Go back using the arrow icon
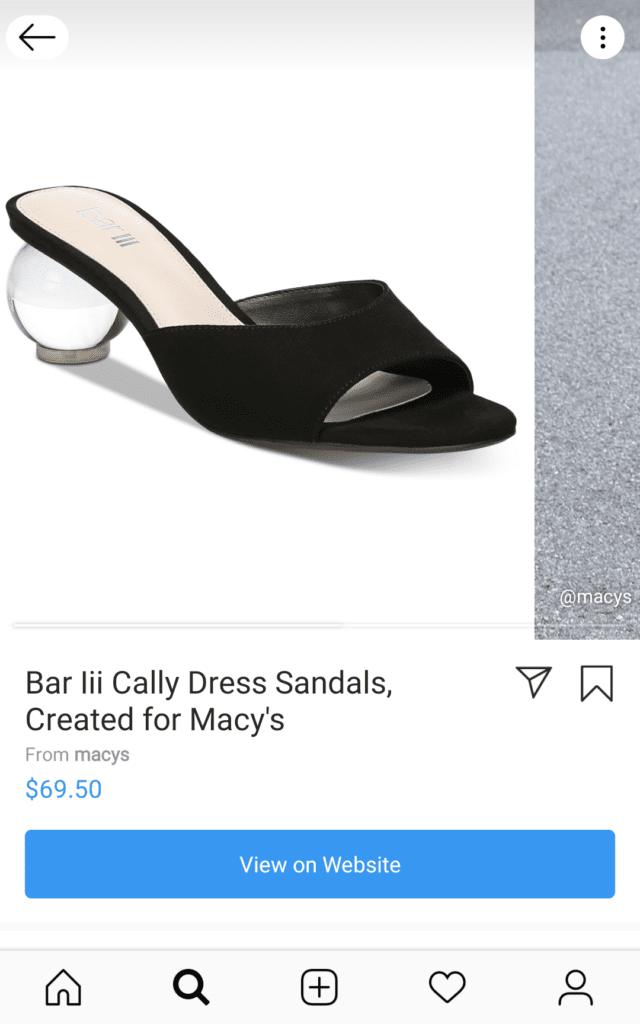This screenshot has width=640, height=1024. pos(37,37)
